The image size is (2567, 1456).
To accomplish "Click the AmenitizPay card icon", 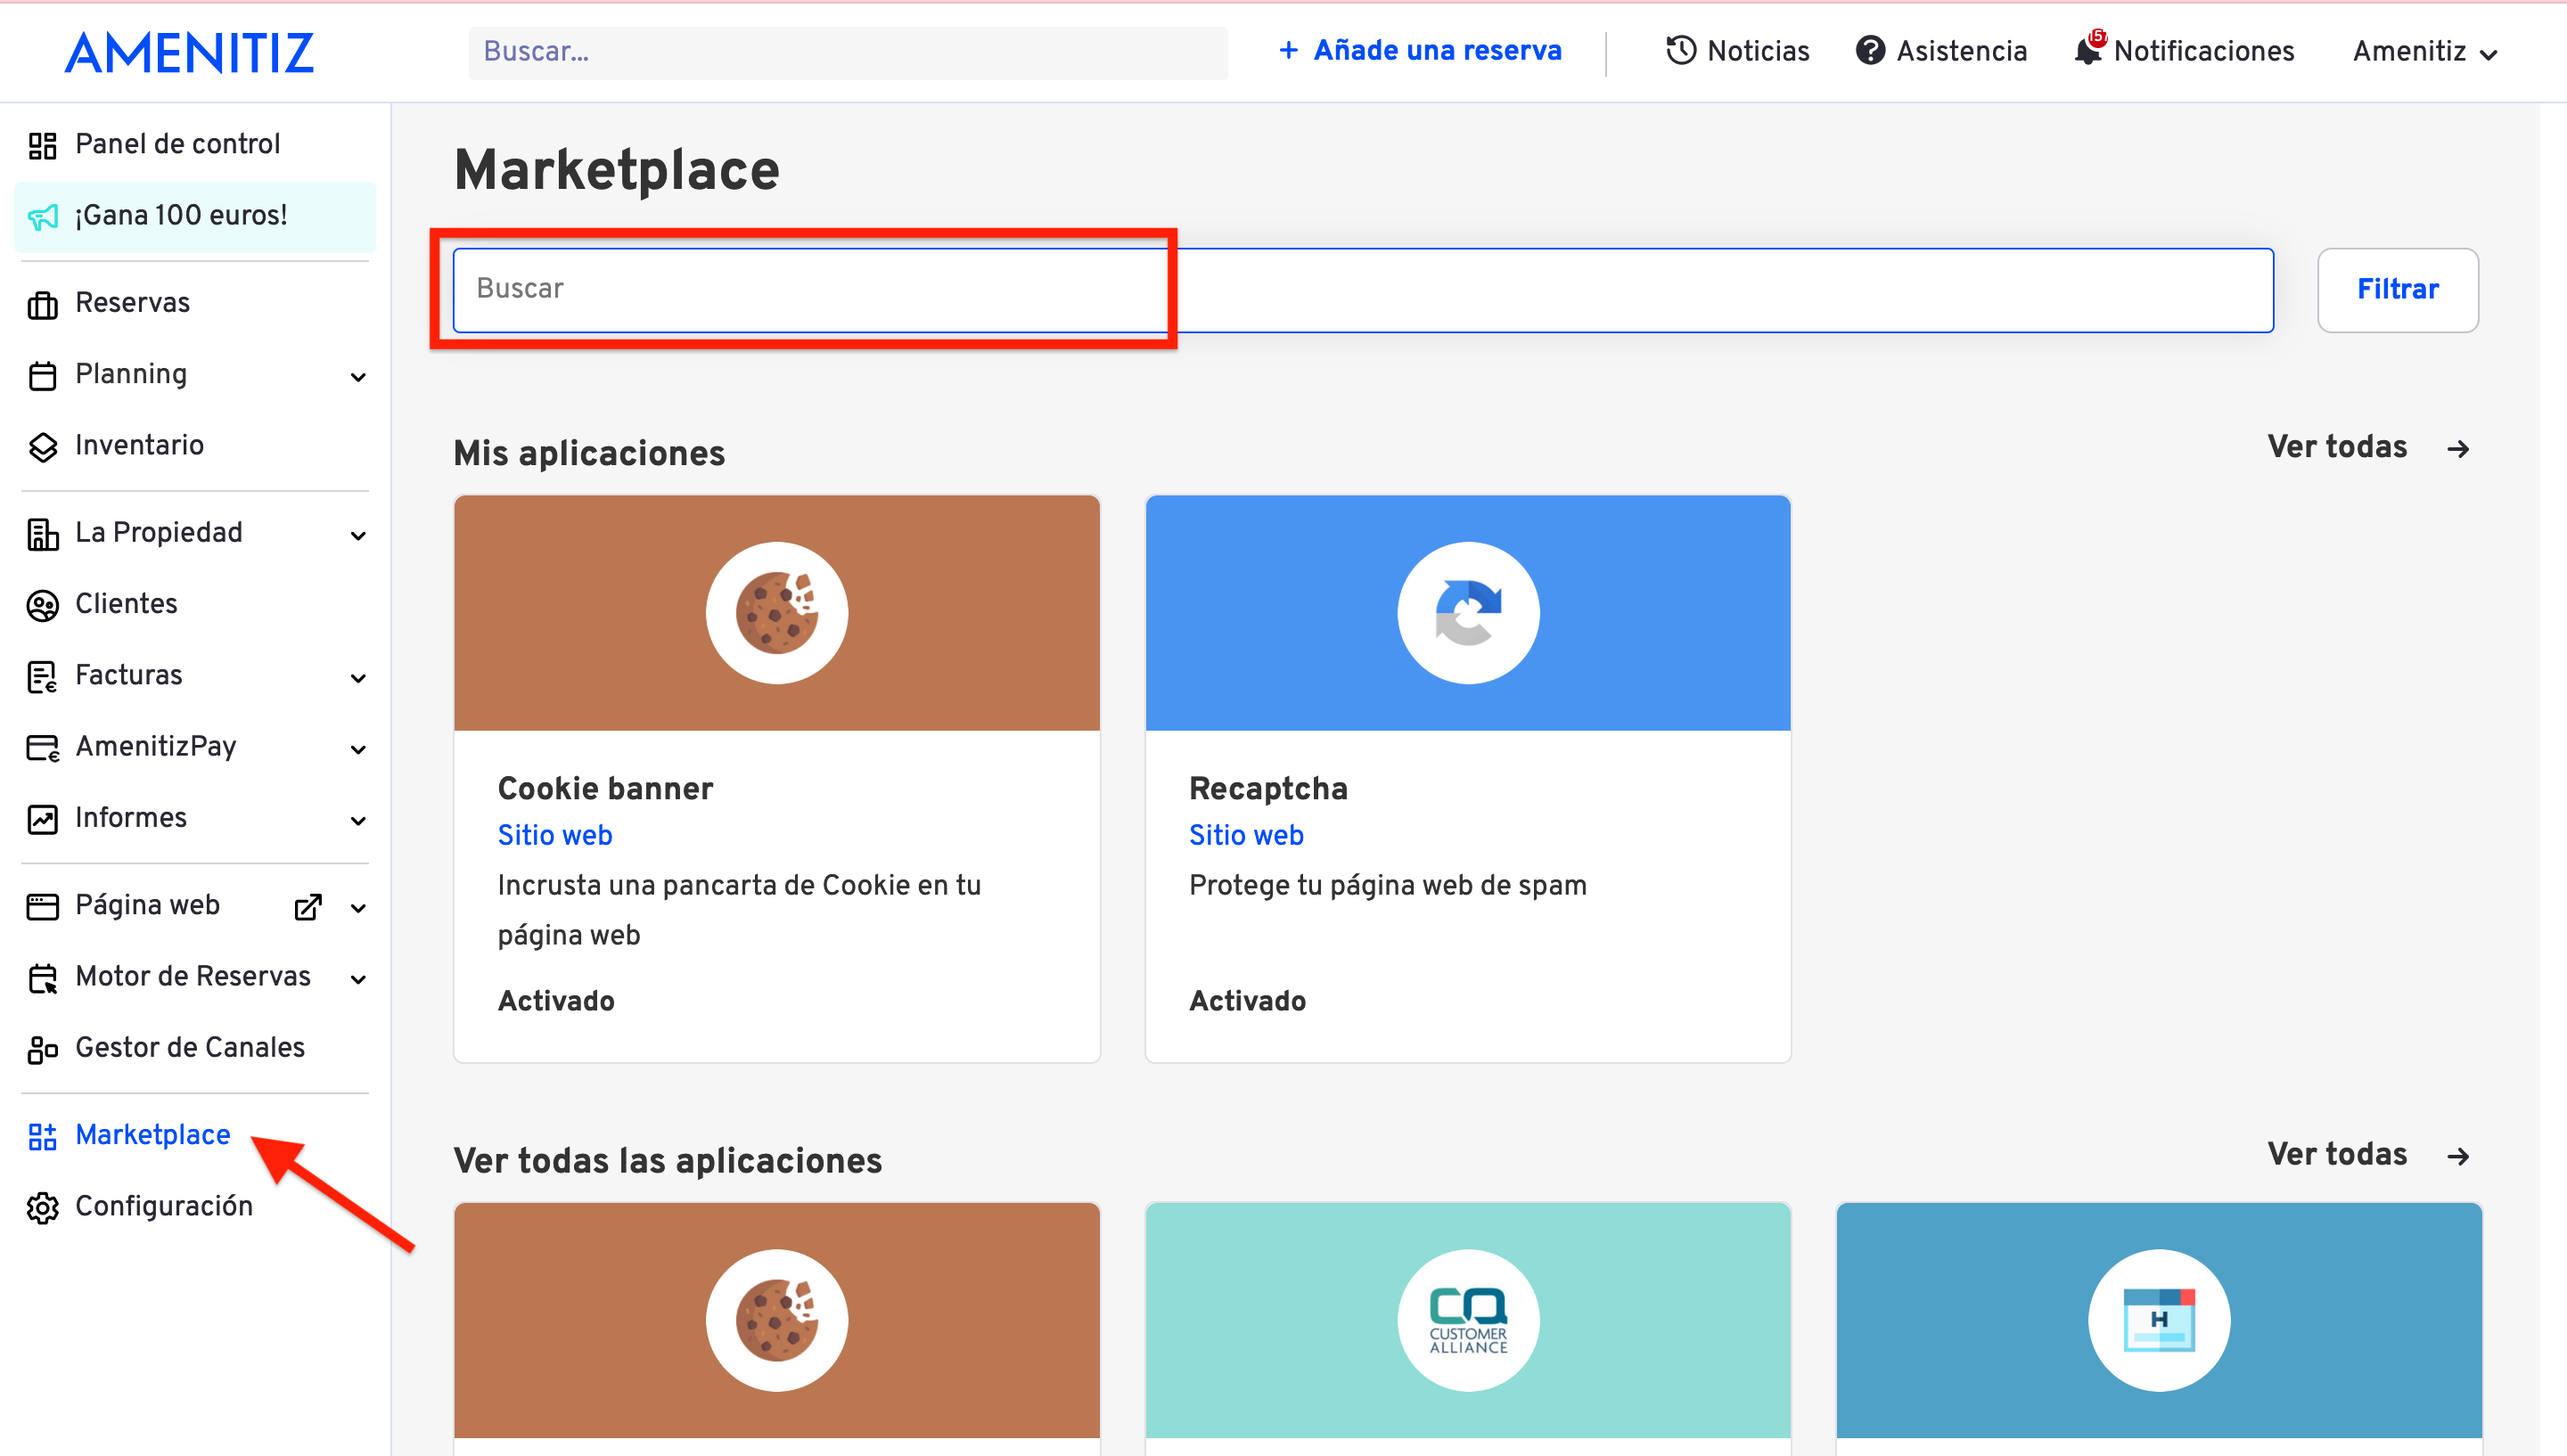I will coord(42,748).
